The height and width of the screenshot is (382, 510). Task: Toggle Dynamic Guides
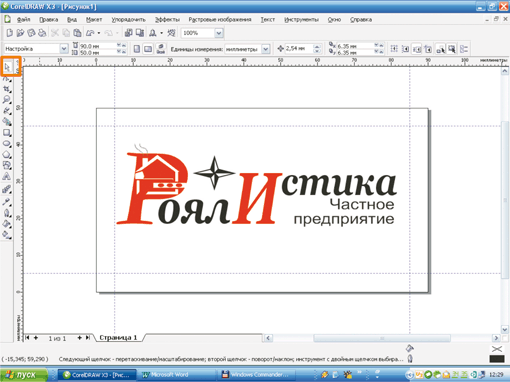click(428, 49)
